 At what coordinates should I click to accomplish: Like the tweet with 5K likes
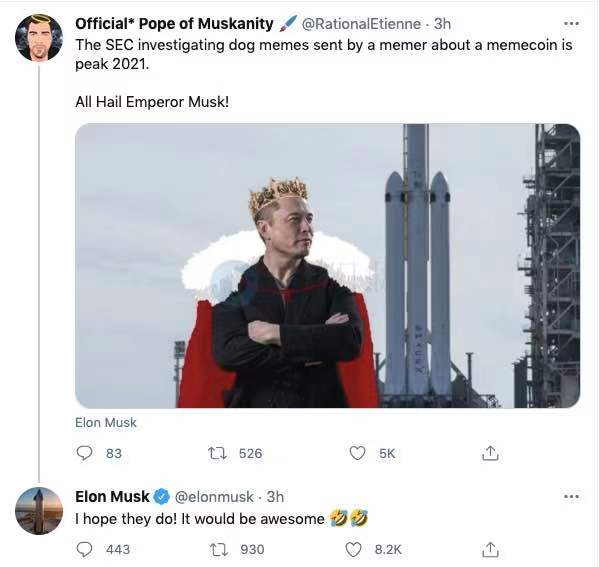[x=358, y=453]
